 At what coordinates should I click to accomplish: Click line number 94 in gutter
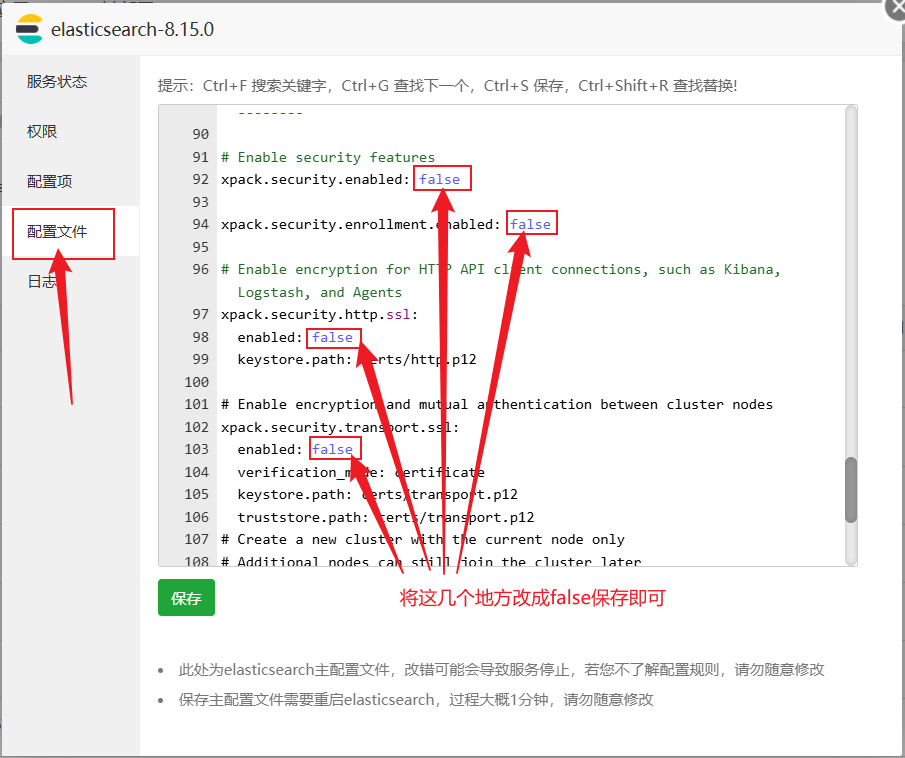[200, 225]
